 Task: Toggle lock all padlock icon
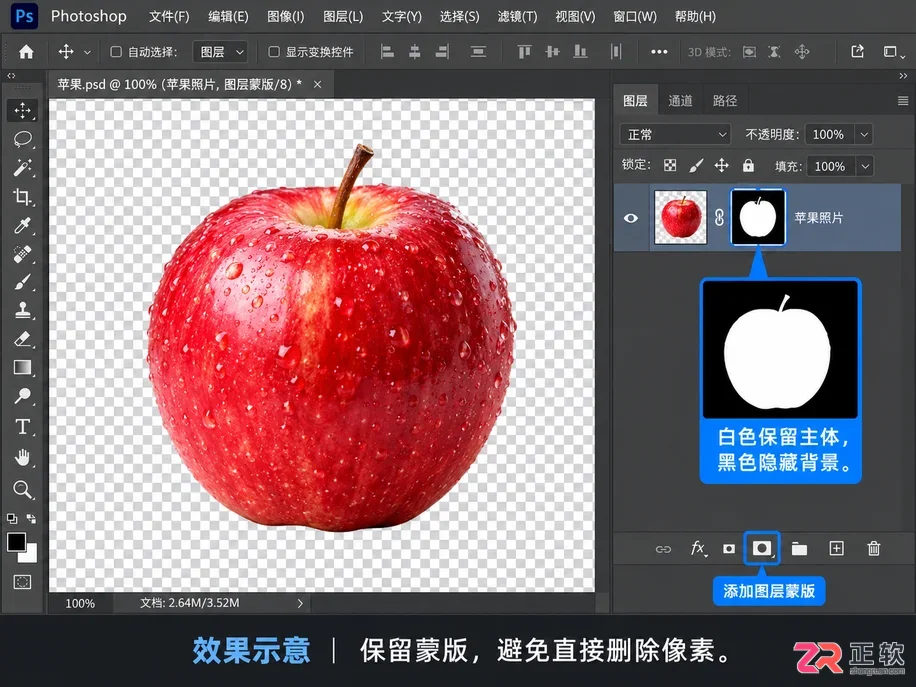(x=748, y=165)
